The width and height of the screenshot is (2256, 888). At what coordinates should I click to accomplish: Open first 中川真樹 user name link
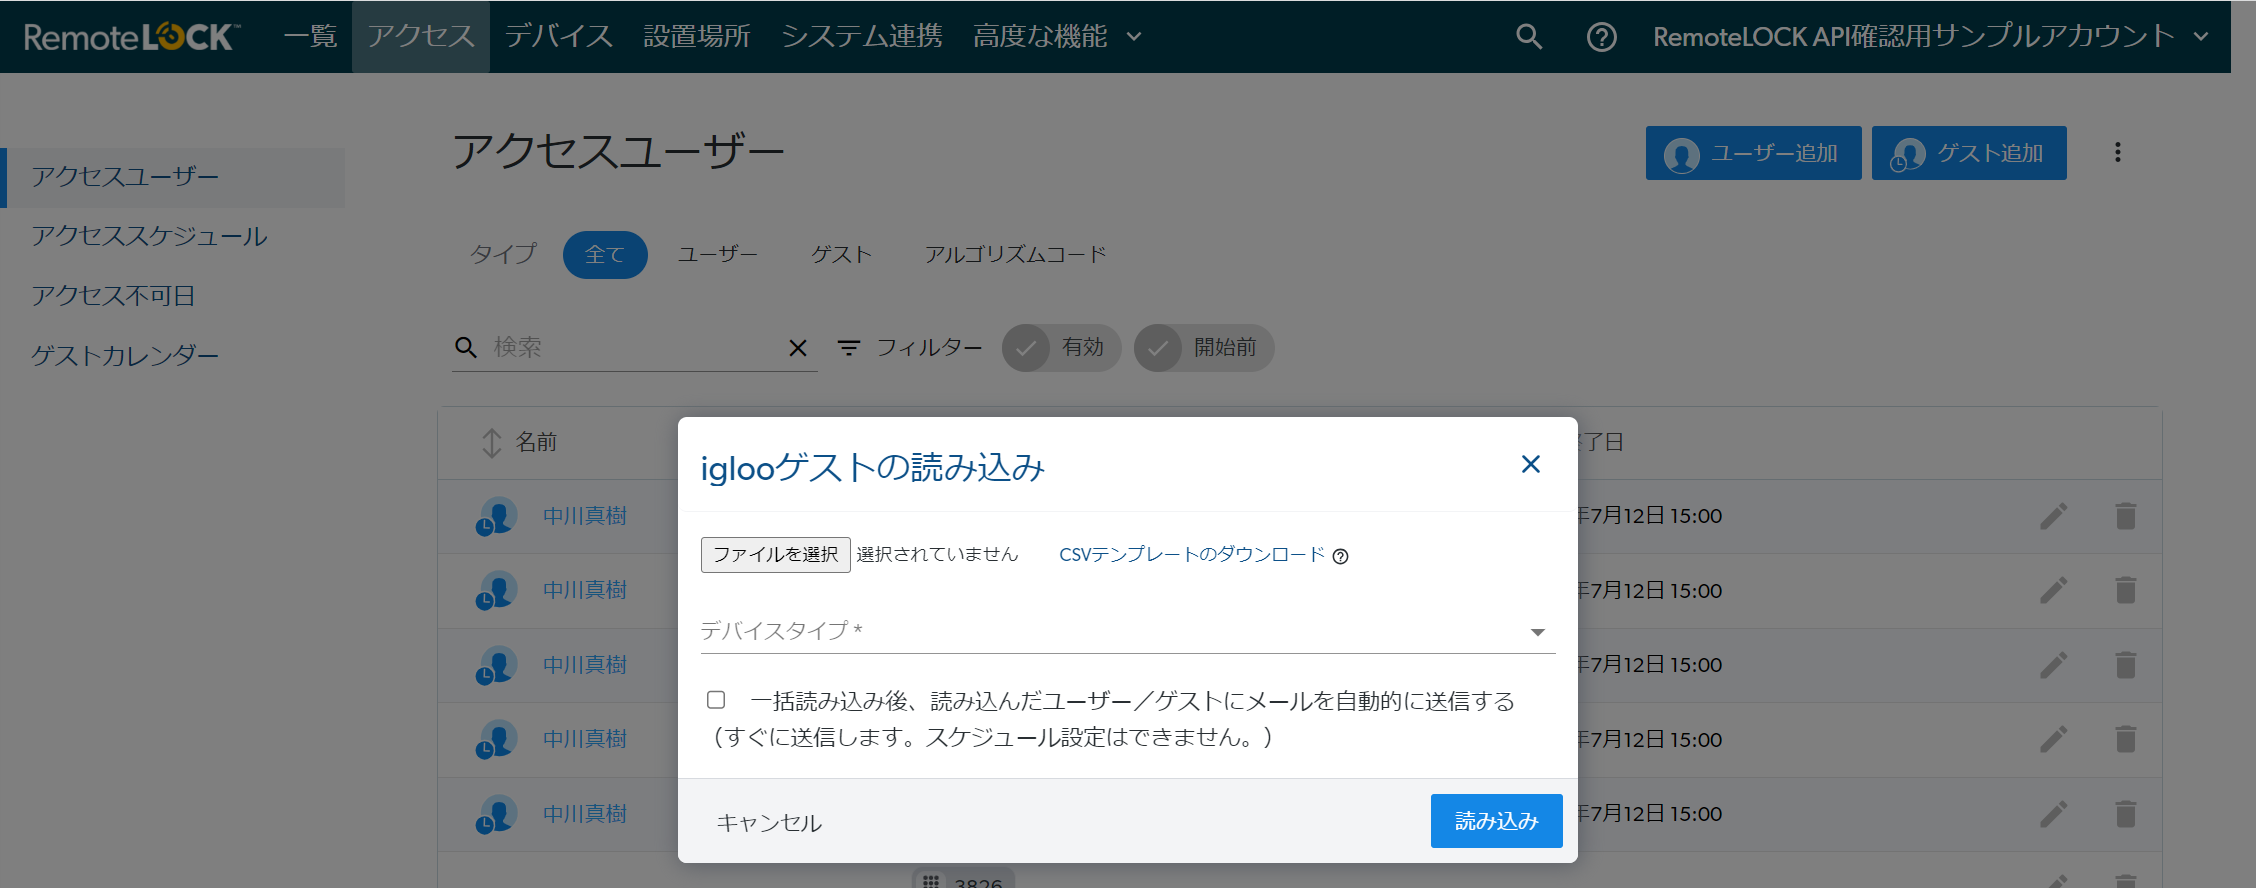(x=584, y=516)
